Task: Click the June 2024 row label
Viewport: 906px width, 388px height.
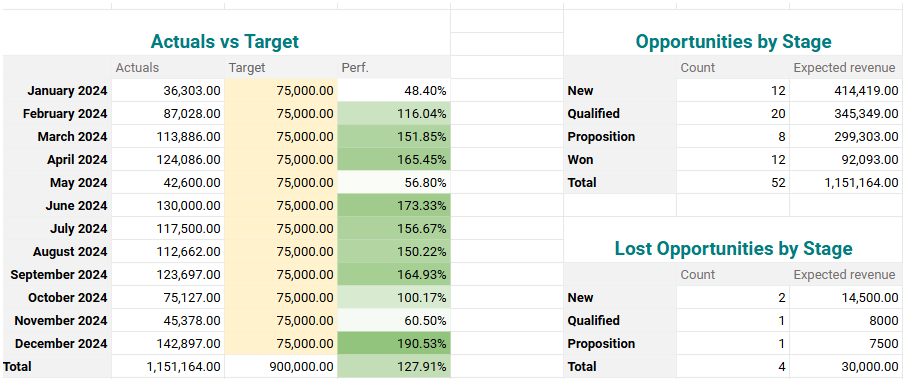Action: (x=57, y=206)
